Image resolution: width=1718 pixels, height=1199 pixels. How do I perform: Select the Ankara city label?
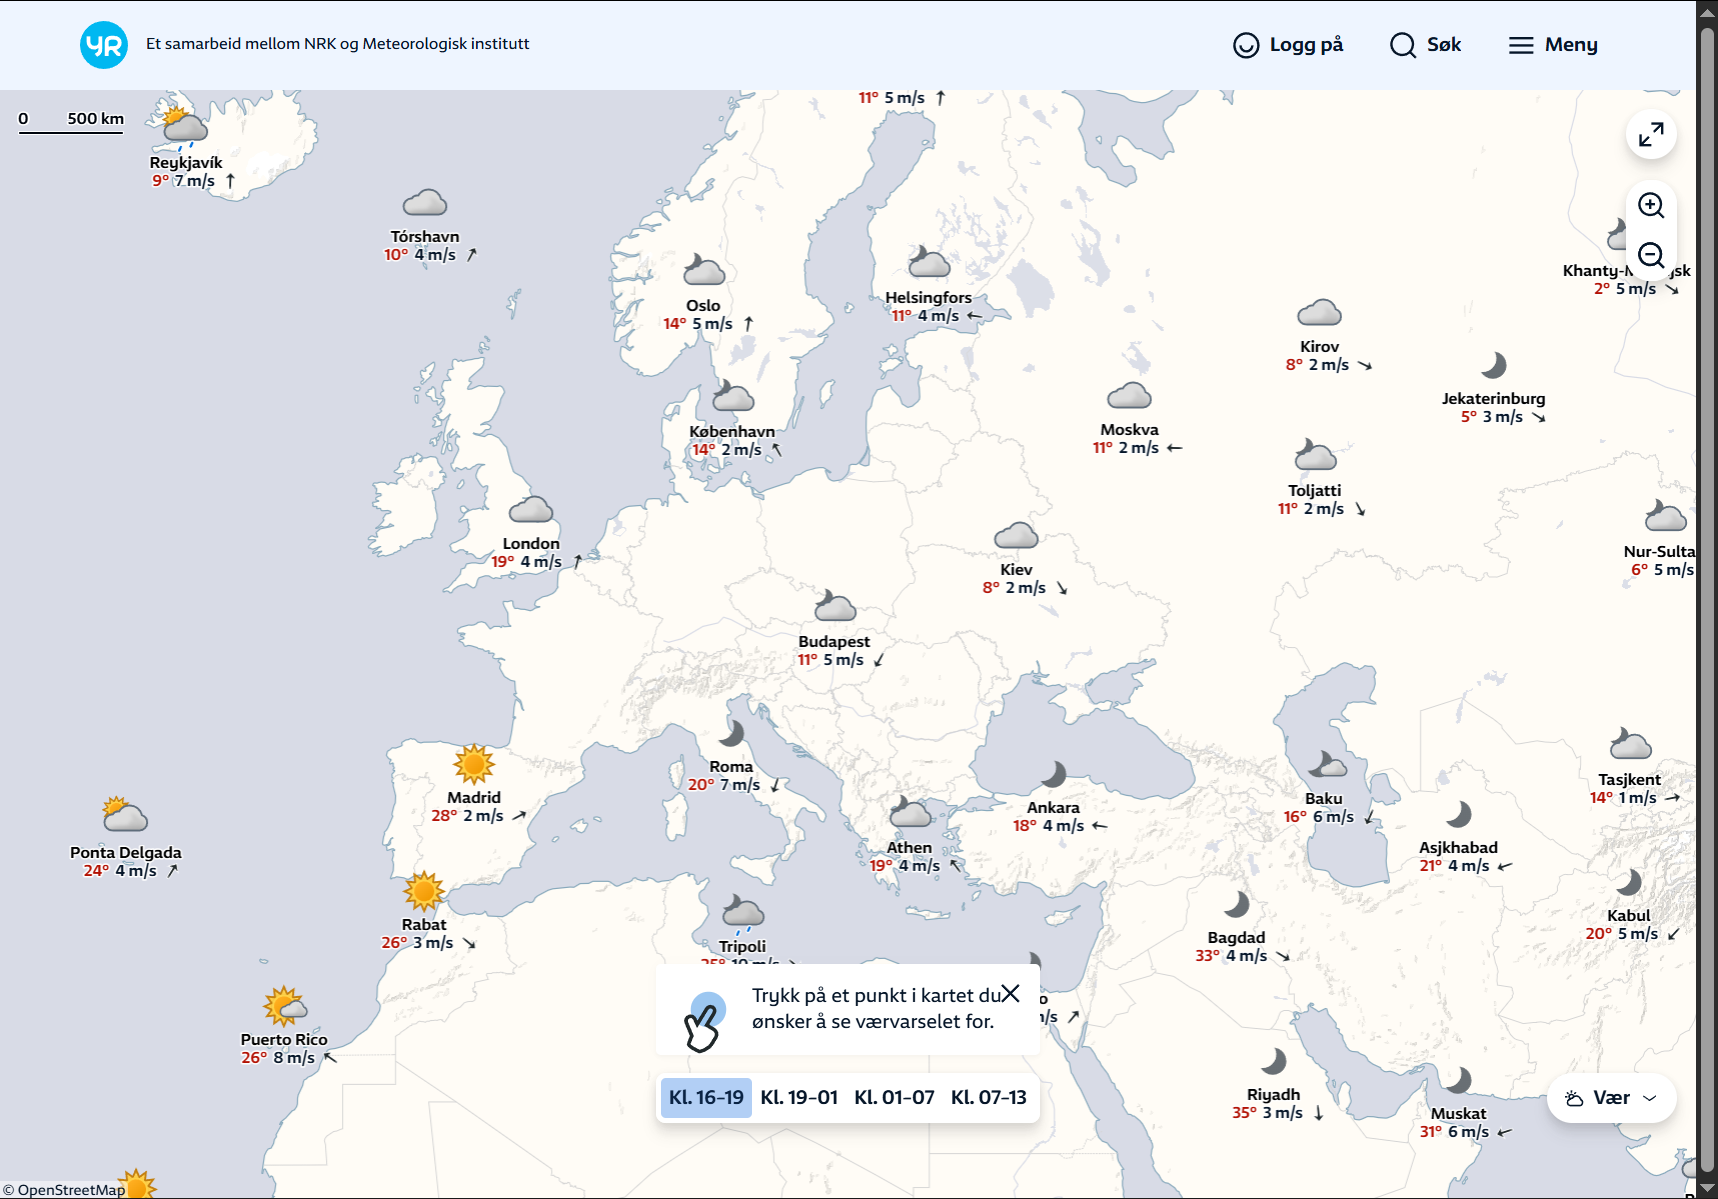coord(1053,808)
